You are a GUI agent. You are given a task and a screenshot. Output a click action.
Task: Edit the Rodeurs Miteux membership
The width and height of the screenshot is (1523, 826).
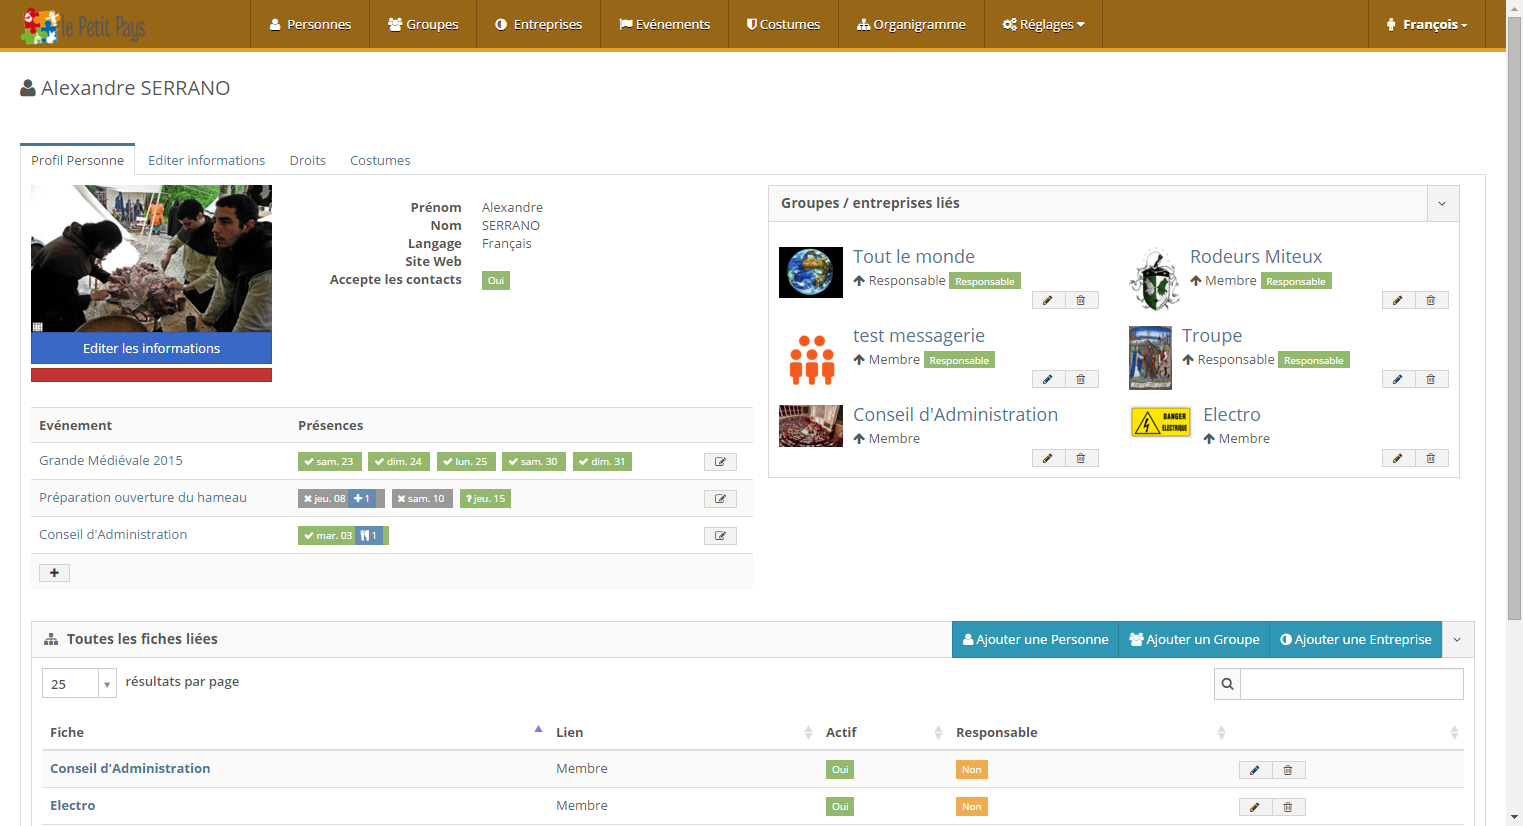pyautogui.click(x=1398, y=300)
